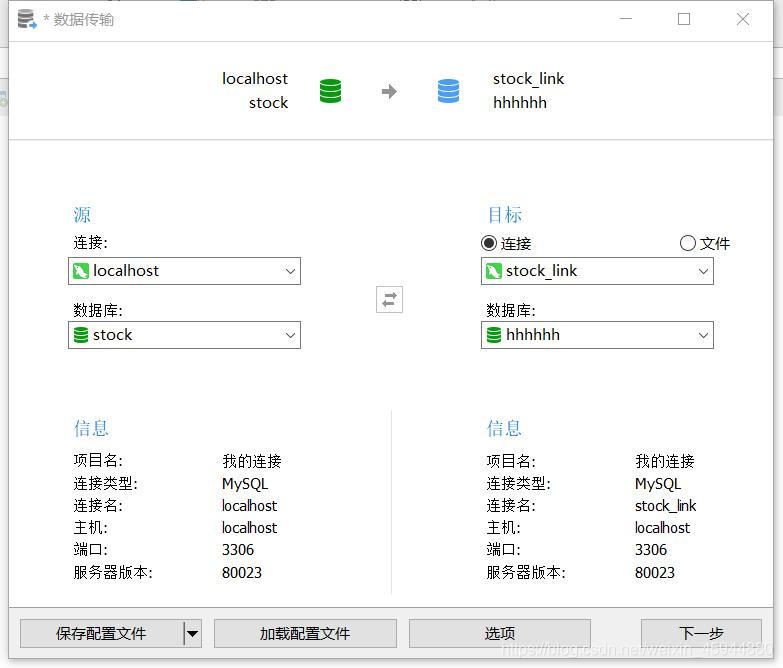Click the green source database icon in header
The height and width of the screenshot is (668, 783).
coord(330,91)
